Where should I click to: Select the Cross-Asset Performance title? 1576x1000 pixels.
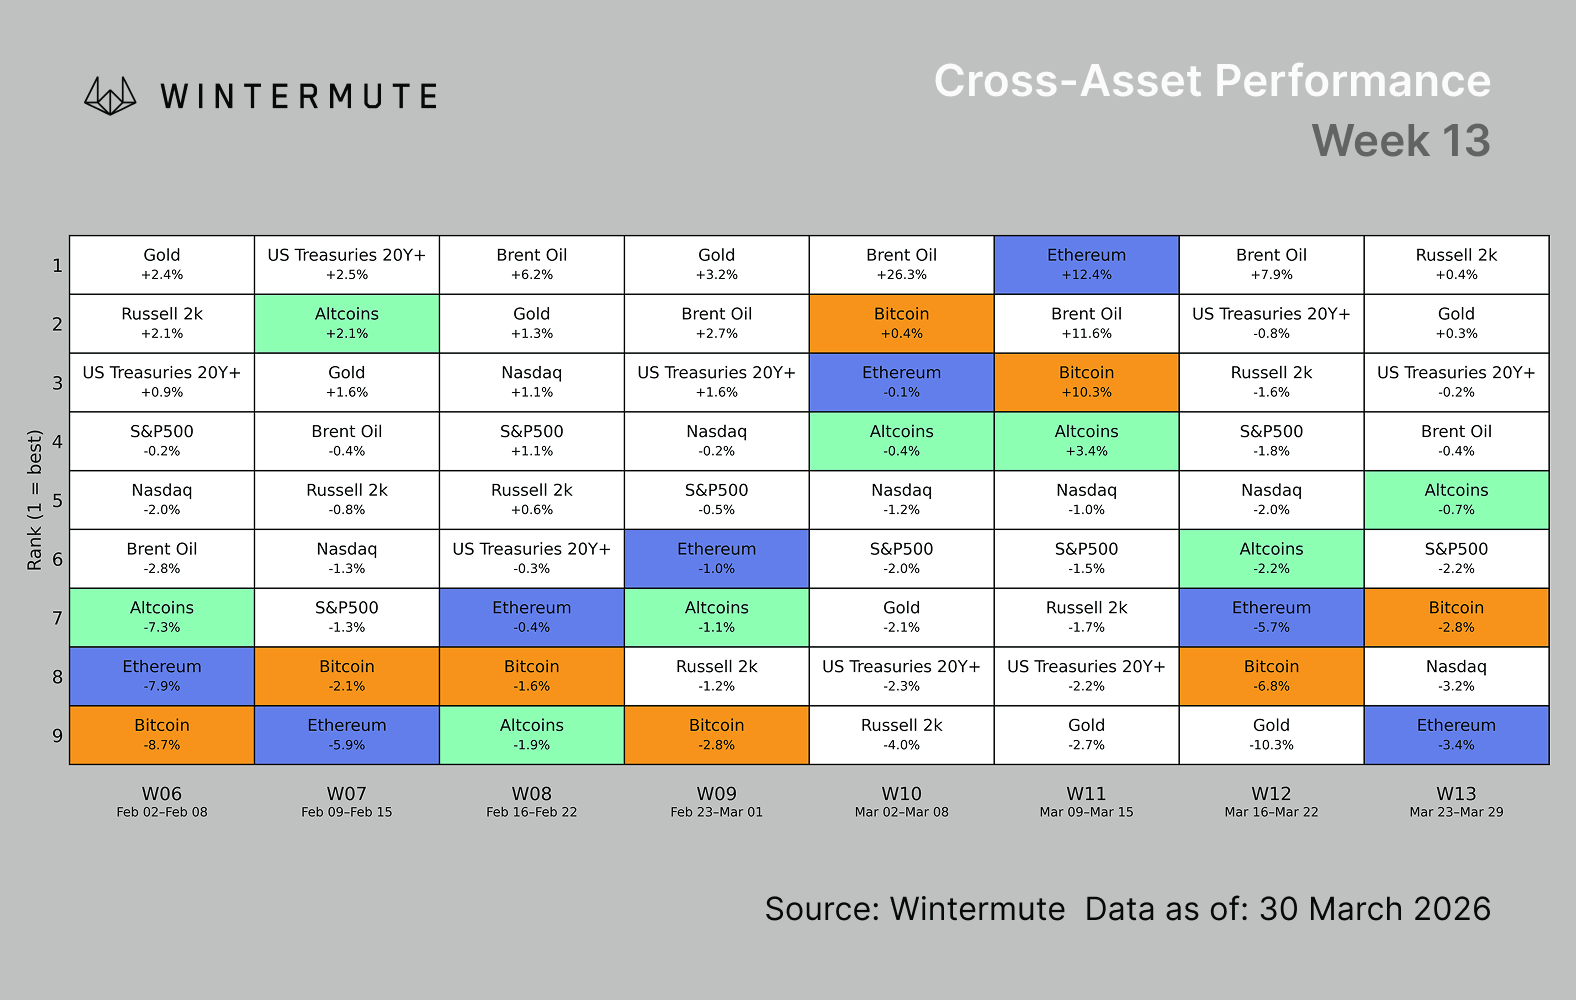pos(1212,81)
